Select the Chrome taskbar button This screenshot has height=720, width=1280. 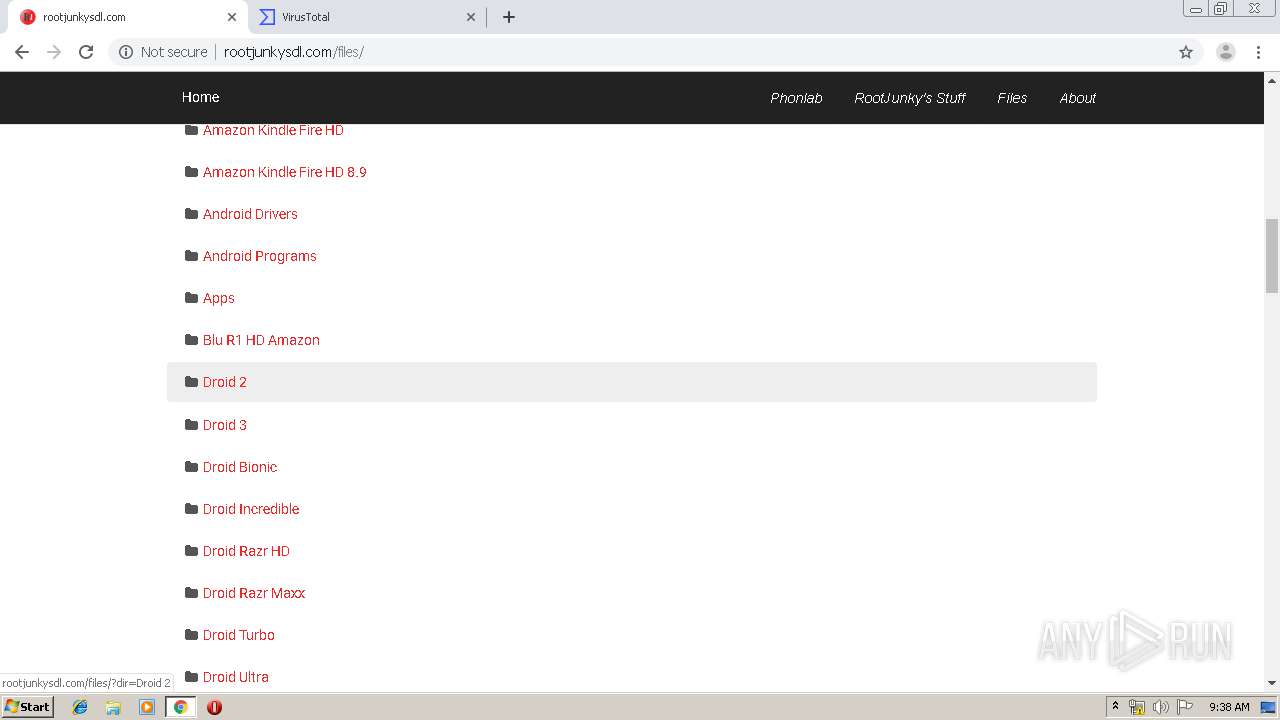point(180,707)
